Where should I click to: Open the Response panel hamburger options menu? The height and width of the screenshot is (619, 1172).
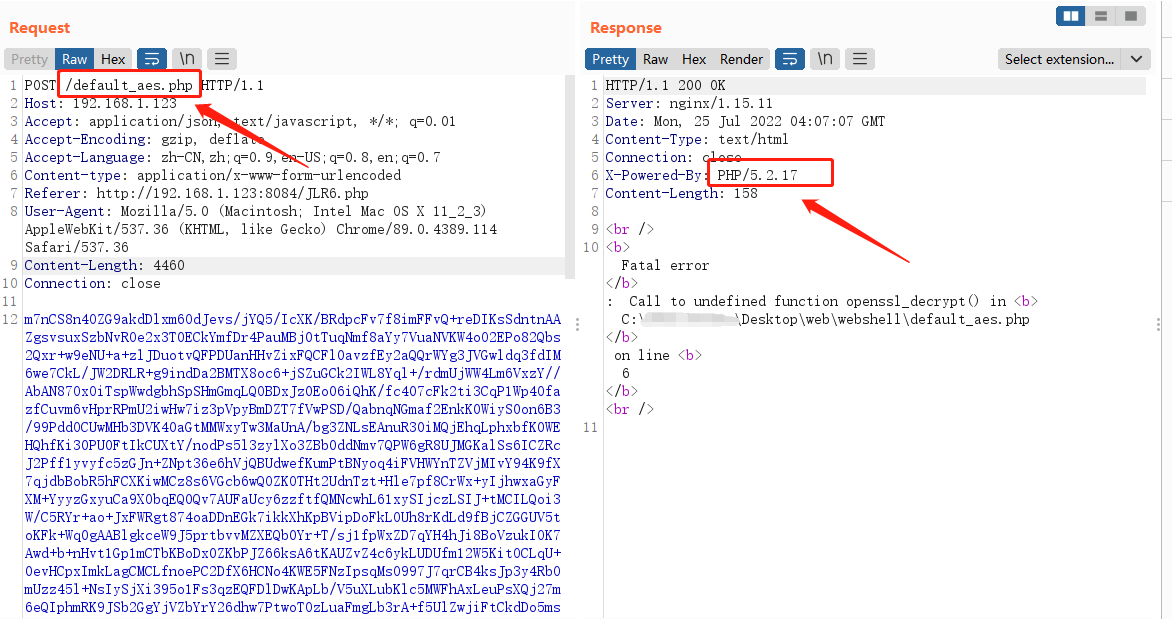860,59
